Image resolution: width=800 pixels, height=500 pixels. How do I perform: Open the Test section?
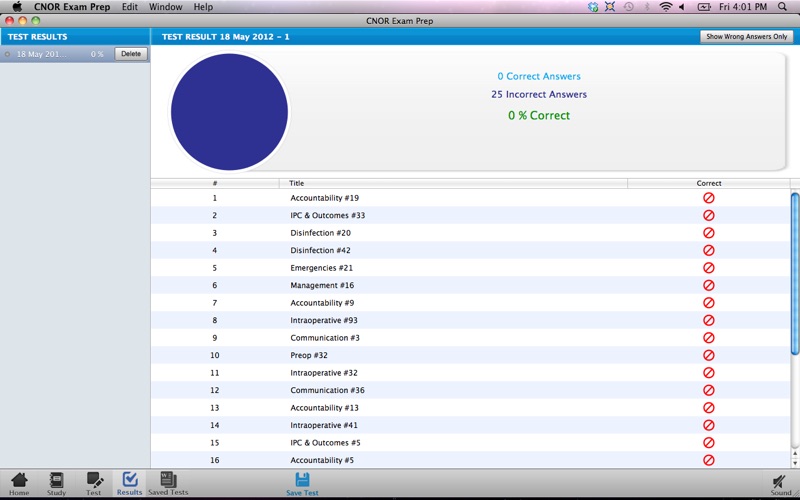(94, 484)
